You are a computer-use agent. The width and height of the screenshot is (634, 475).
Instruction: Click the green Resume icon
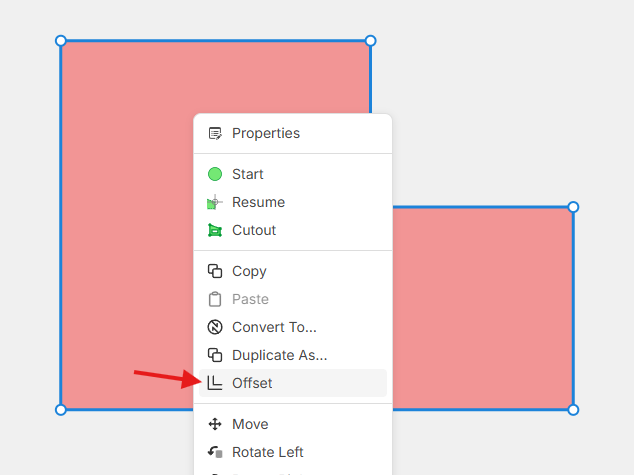tap(214, 202)
